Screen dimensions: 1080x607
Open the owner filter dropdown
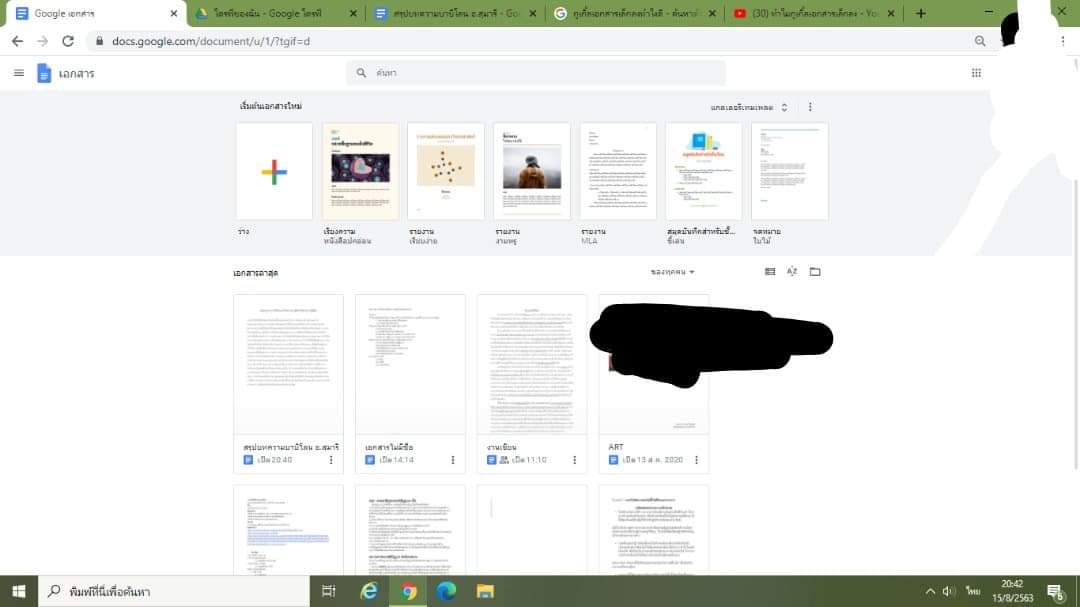tap(673, 272)
